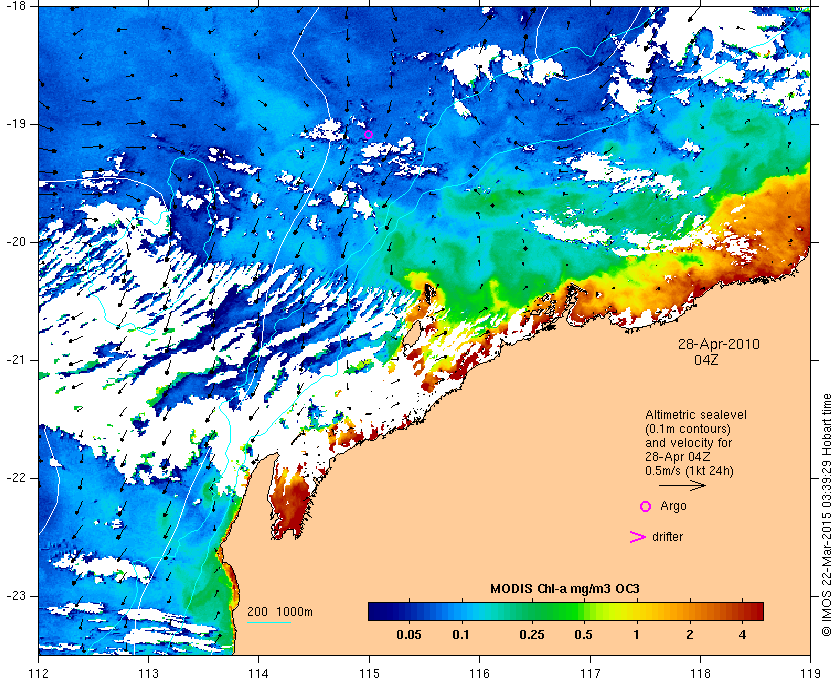Click the longitude label 119
This screenshot has height=680, width=840.
click(810, 673)
